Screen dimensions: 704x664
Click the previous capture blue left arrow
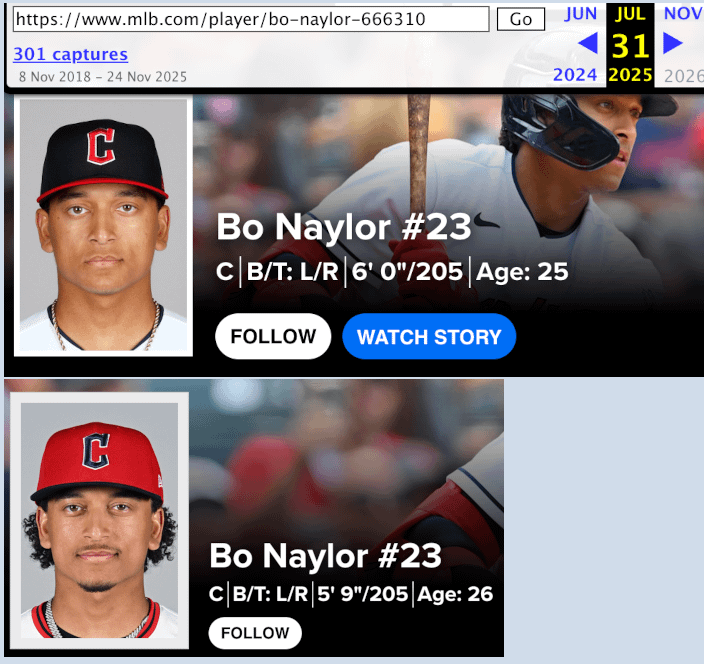588,43
